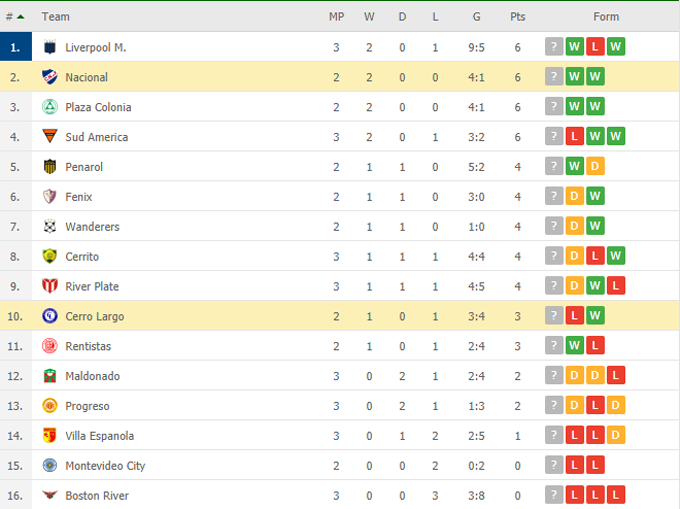Open the Wanderers team link

point(92,227)
